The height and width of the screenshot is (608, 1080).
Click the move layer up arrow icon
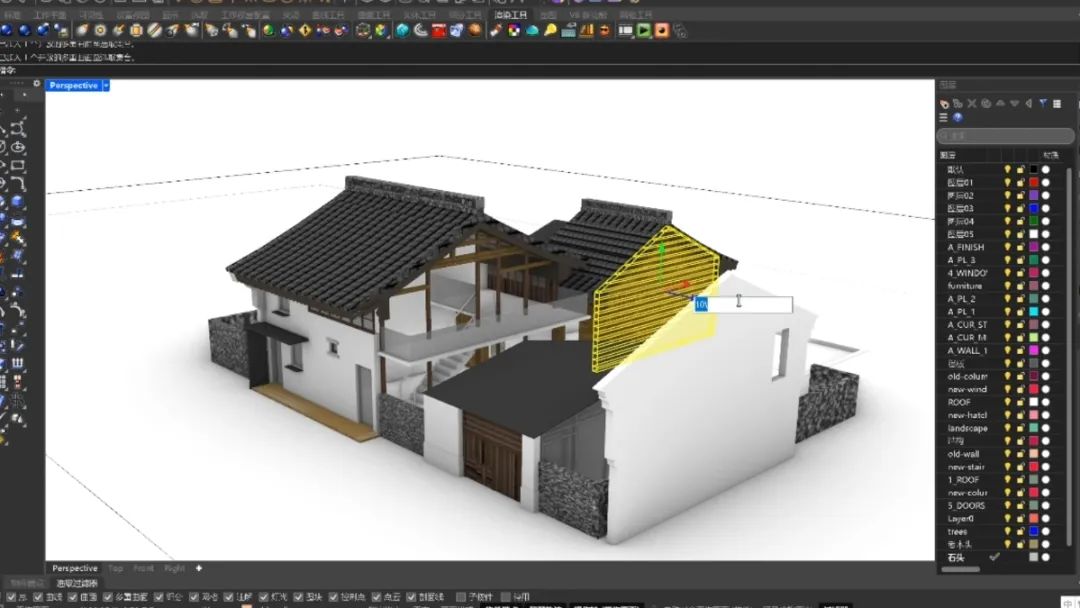(x=1000, y=104)
